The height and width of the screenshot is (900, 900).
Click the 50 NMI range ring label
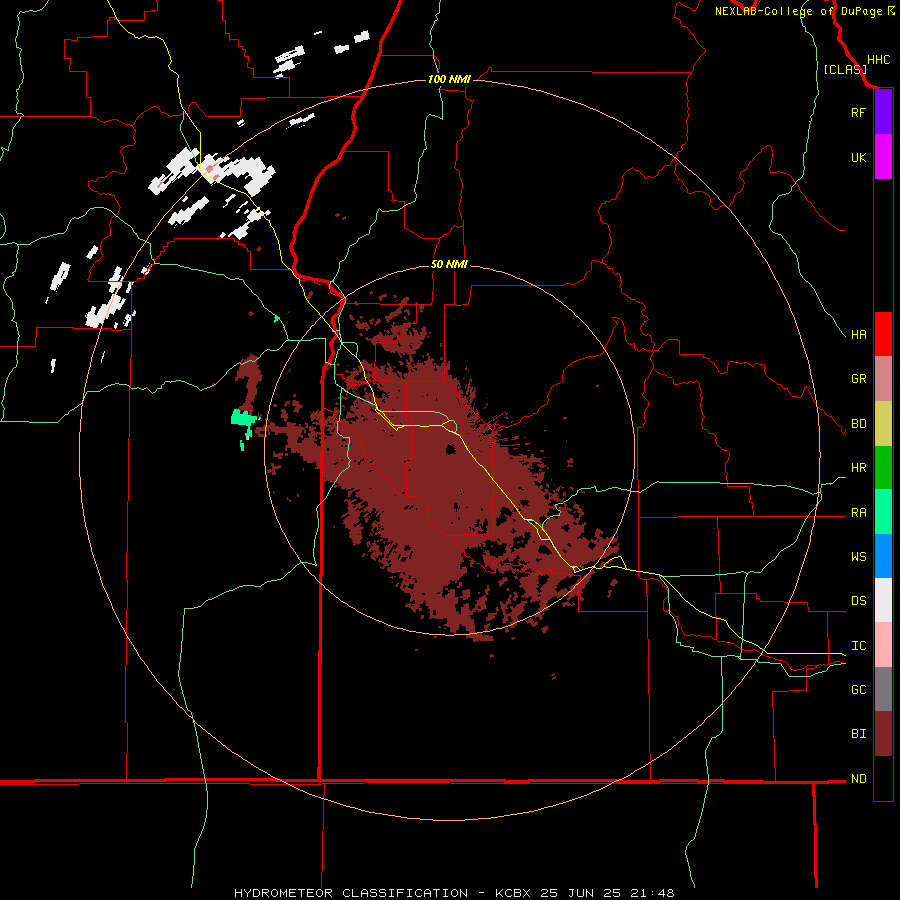click(x=449, y=264)
